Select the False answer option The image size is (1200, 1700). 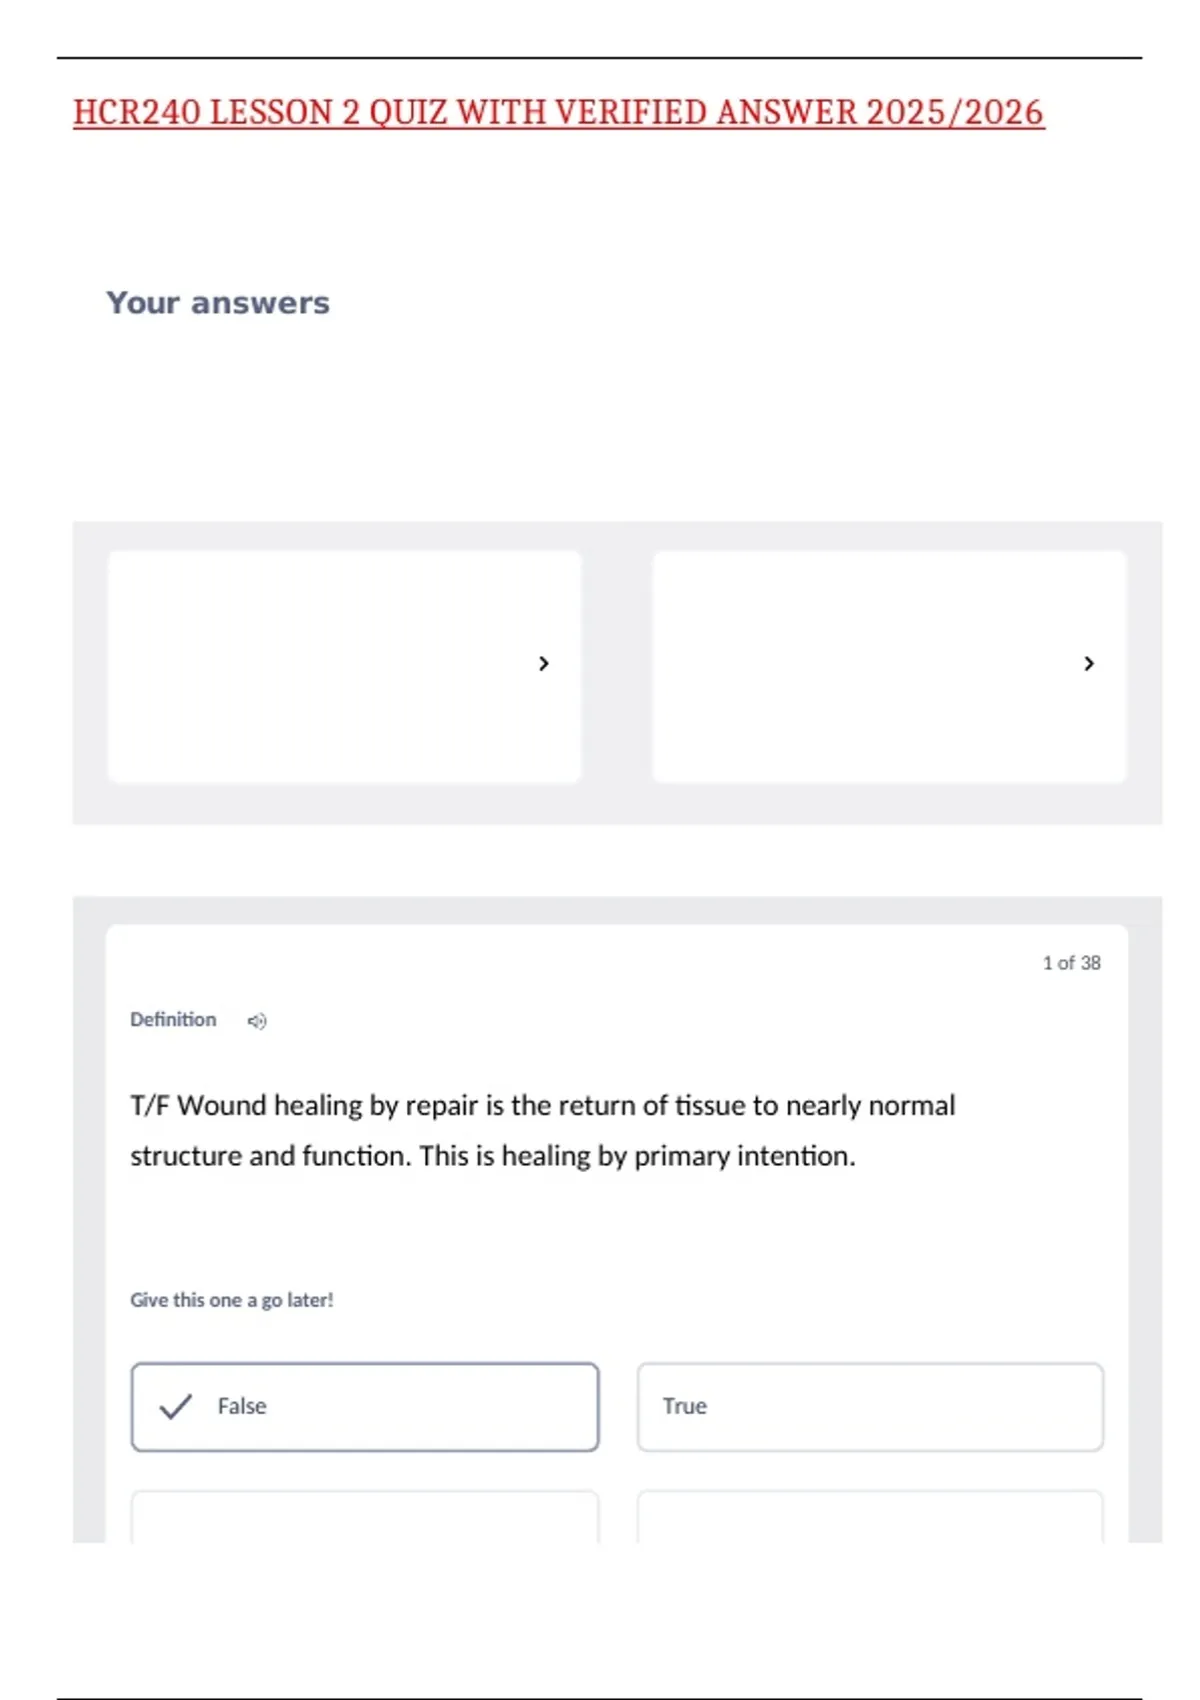coord(365,1406)
